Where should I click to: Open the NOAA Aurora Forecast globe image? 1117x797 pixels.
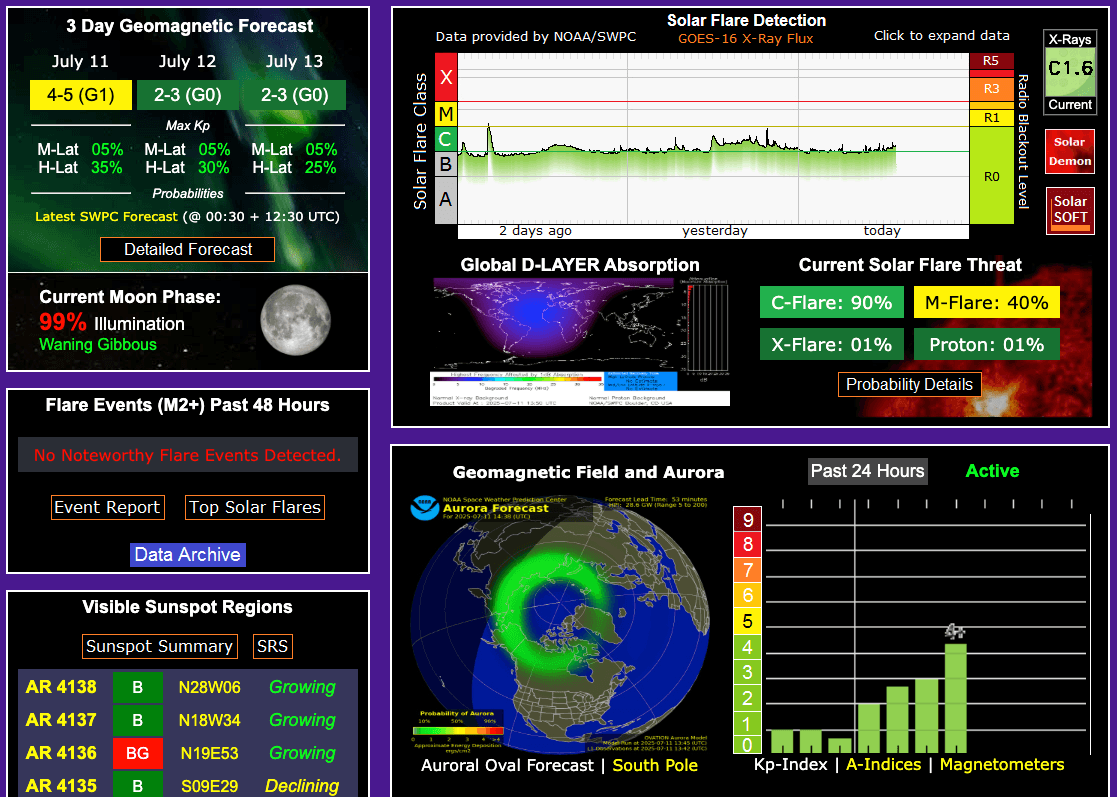click(x=560, y=623)
